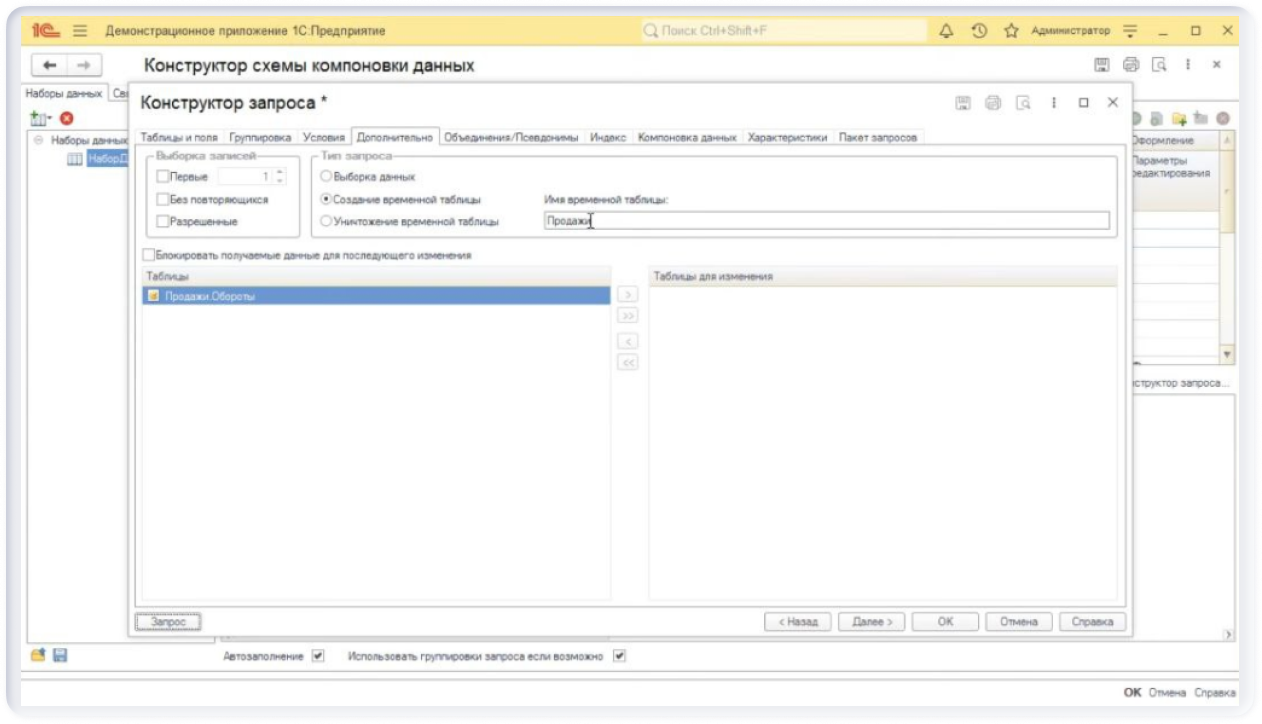1262x724 pixels.
Task: Check Блокировать получаемые данные для последующего изменения
Action: [150, 255]
